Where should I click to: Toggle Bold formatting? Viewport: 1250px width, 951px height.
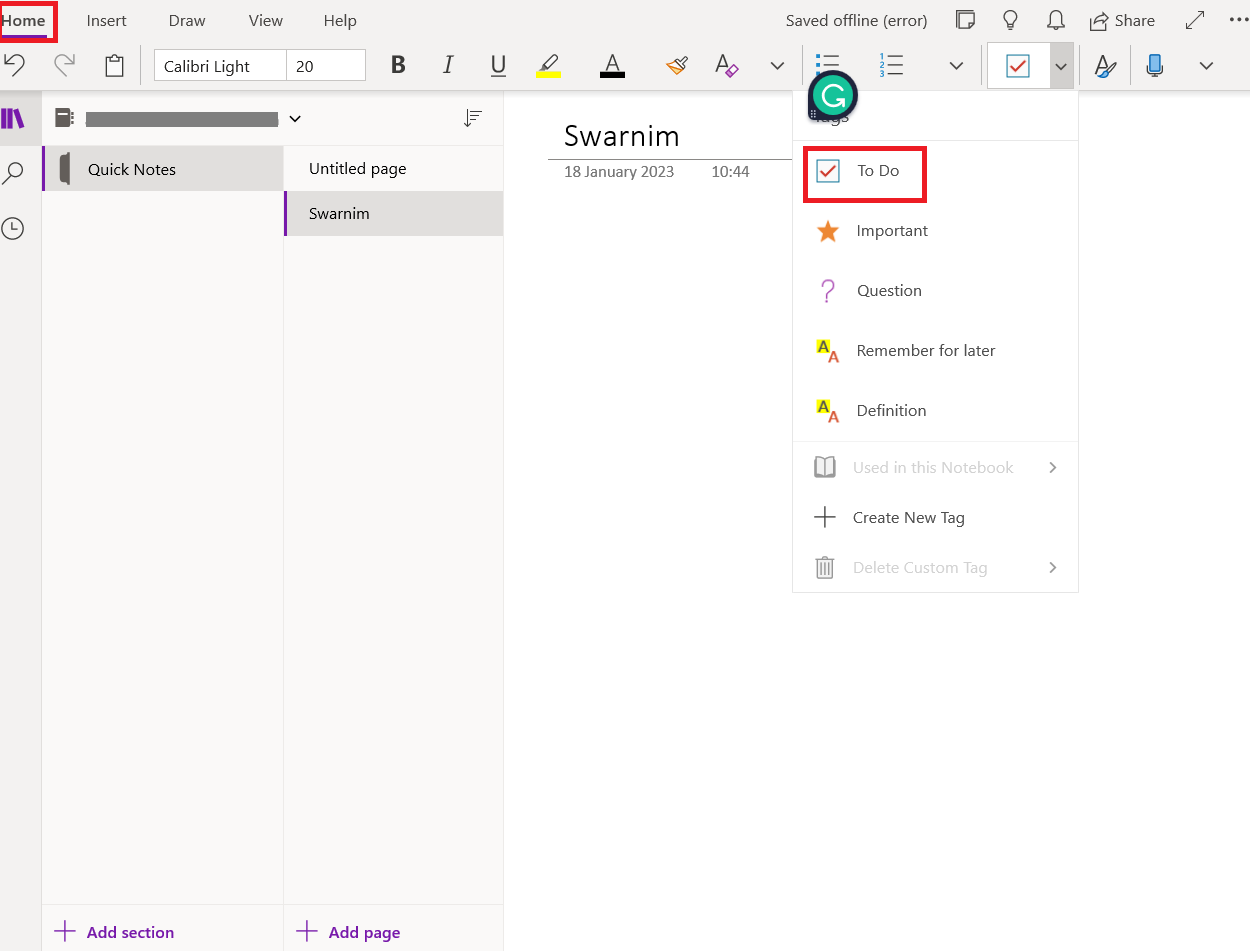[398, 65]
